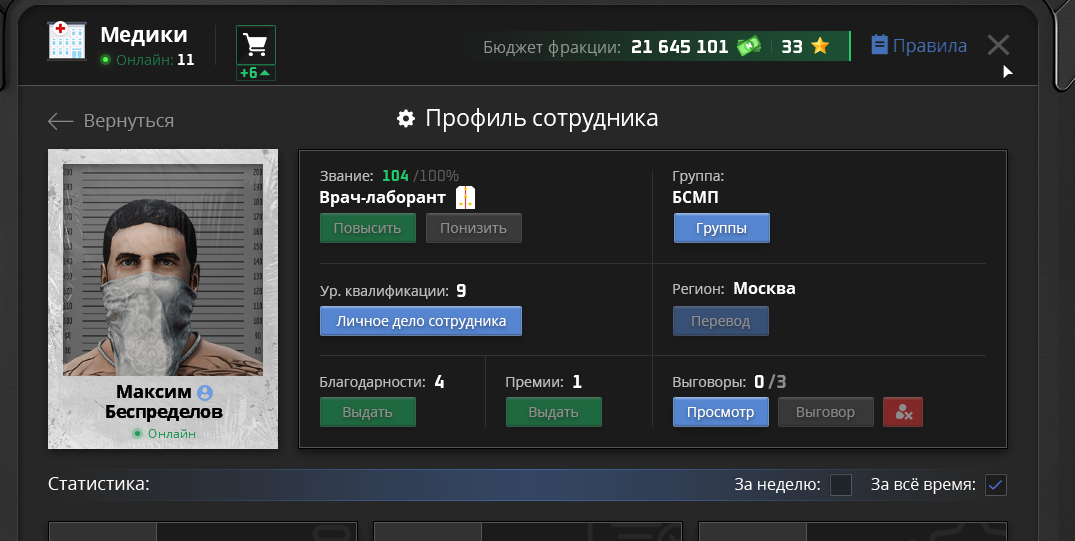Image resolution: width=1075 pixels, height=541 pixels.
Task: Click the rank uniform icon next to Врач-лаборант
Action: click(x=466, y=197)
